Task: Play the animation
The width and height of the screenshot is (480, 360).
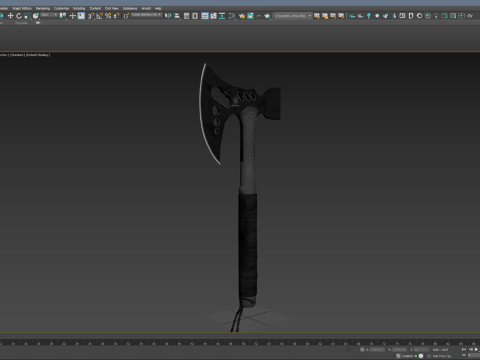Action: click(x=477, y=349)
